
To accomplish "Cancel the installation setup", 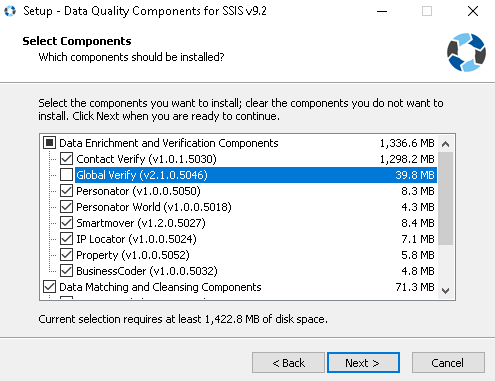I will click(x=448, y=363).
